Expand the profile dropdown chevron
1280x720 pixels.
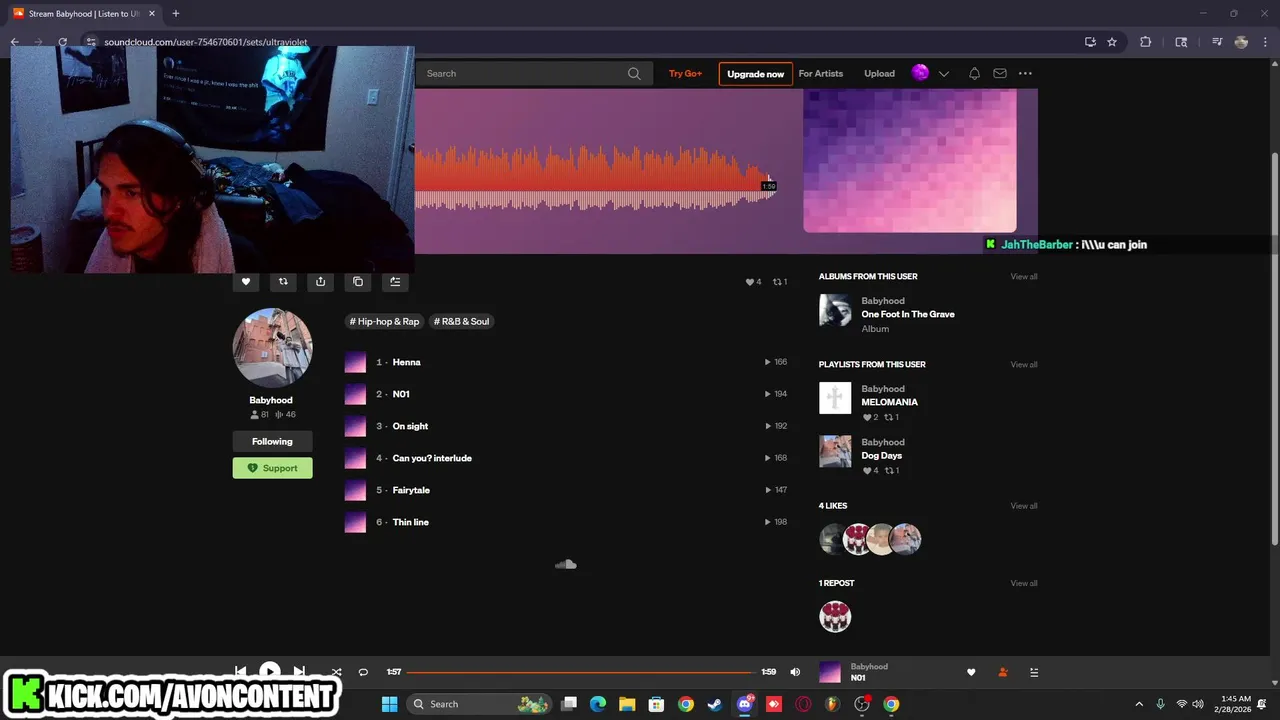pos(943,73)
